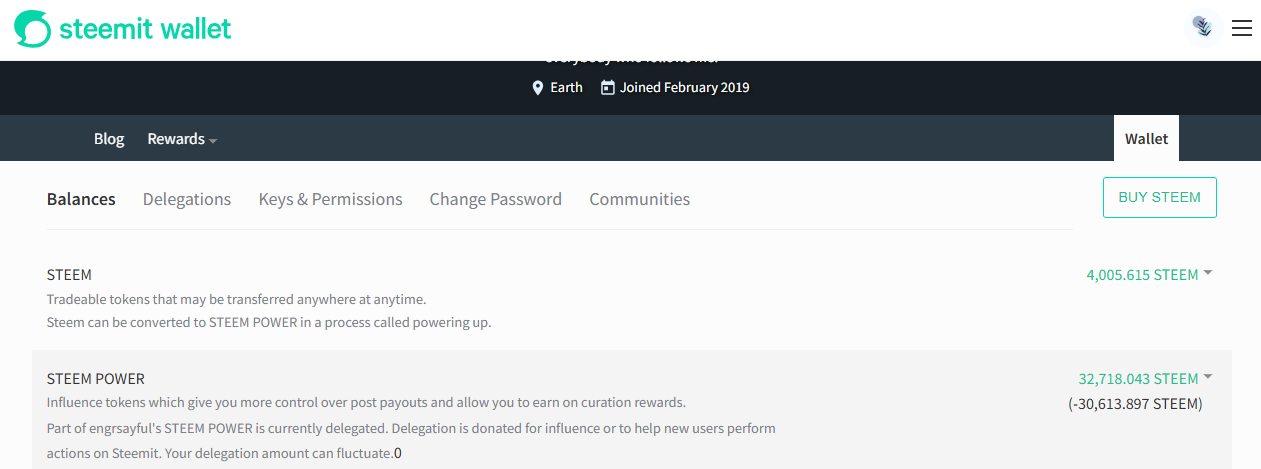Open the hamburger menu icon
1261x469 pixels.
1242,29
